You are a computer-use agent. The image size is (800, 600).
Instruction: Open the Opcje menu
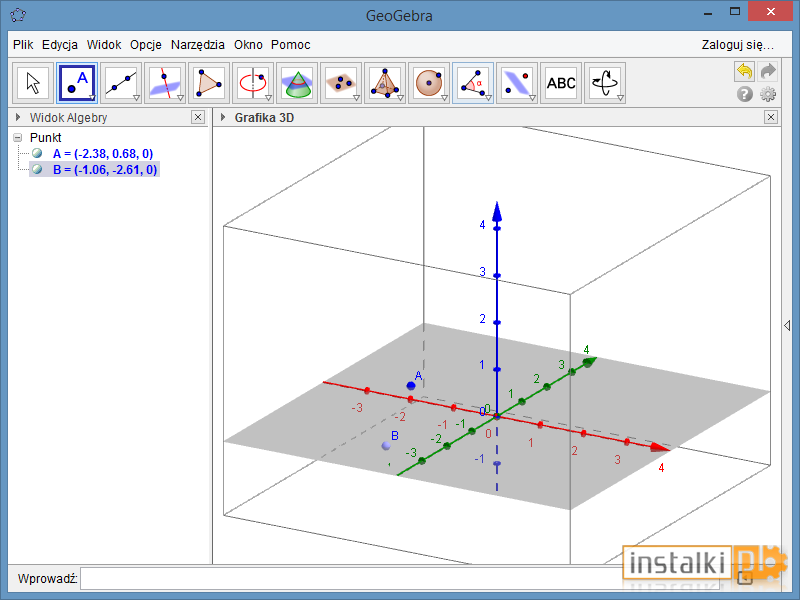coord(146,45)
